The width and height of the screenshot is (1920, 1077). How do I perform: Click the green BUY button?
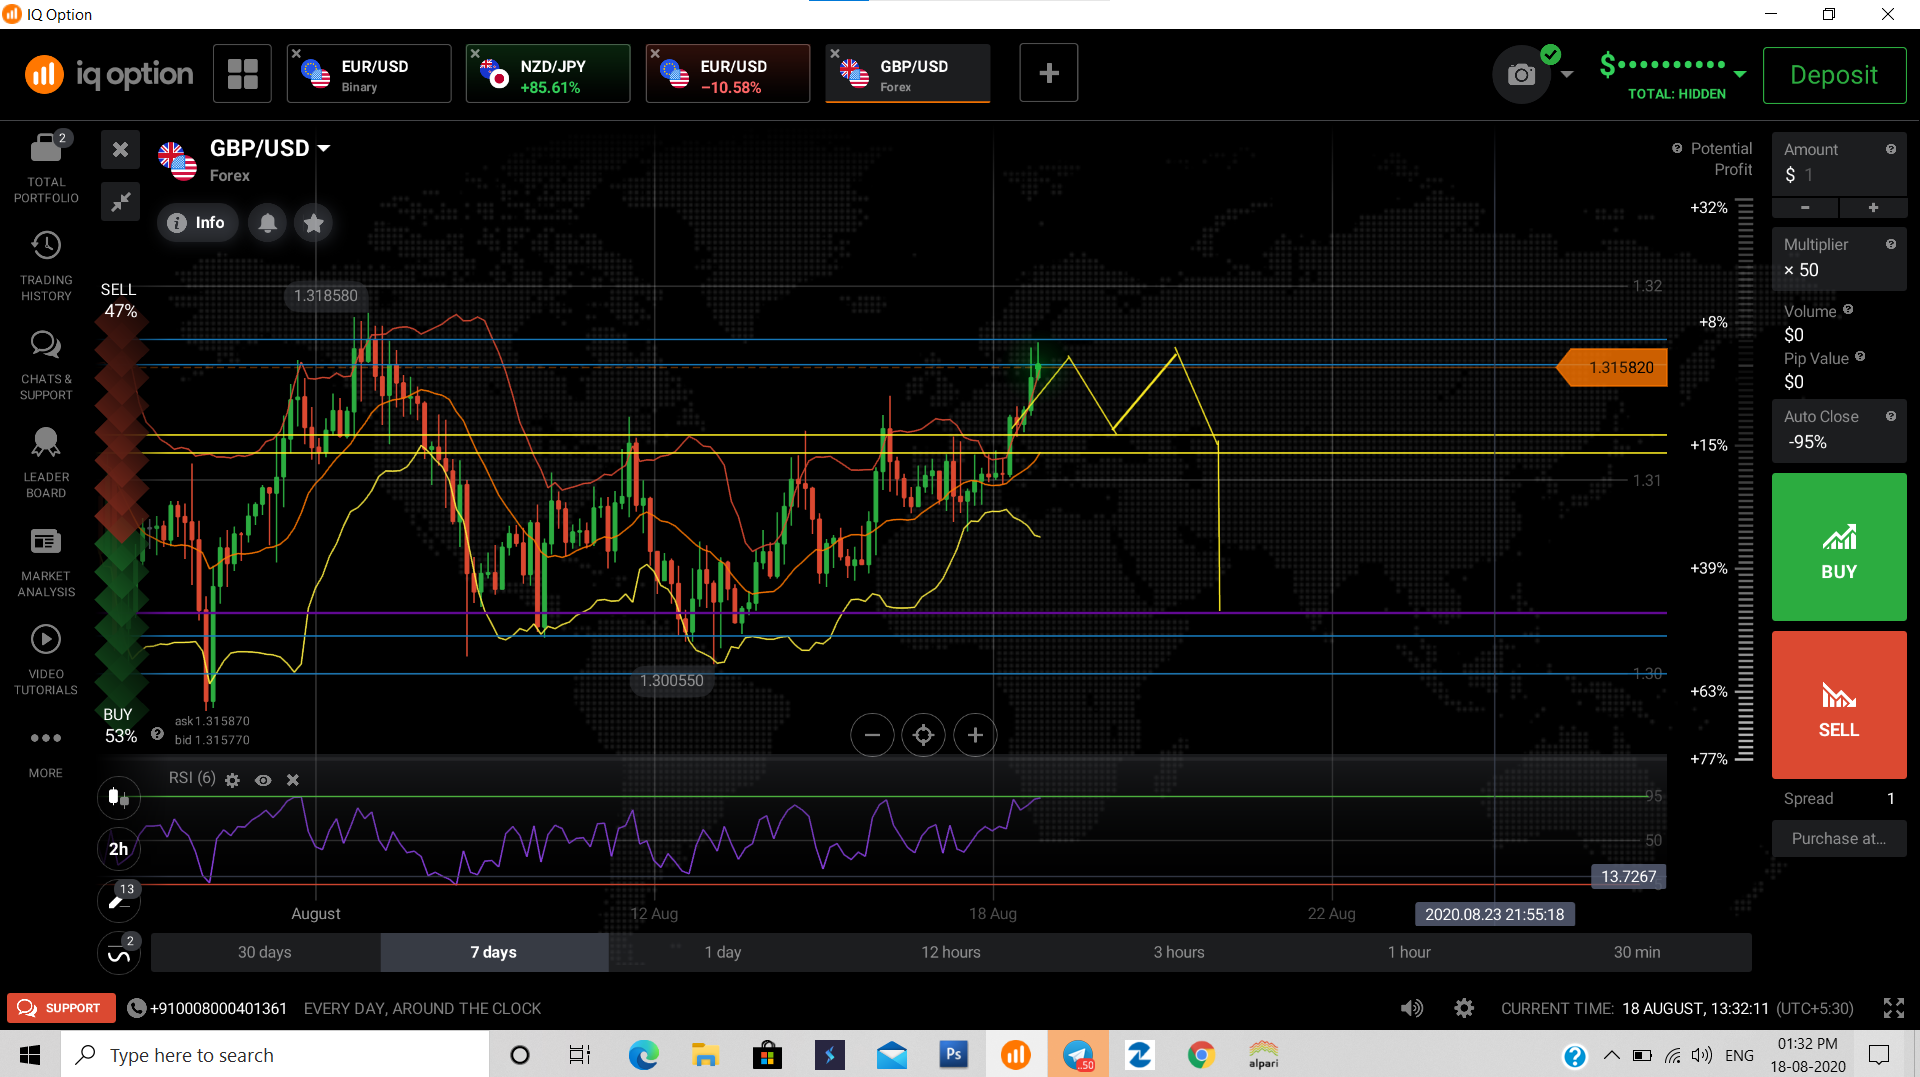1839,547
